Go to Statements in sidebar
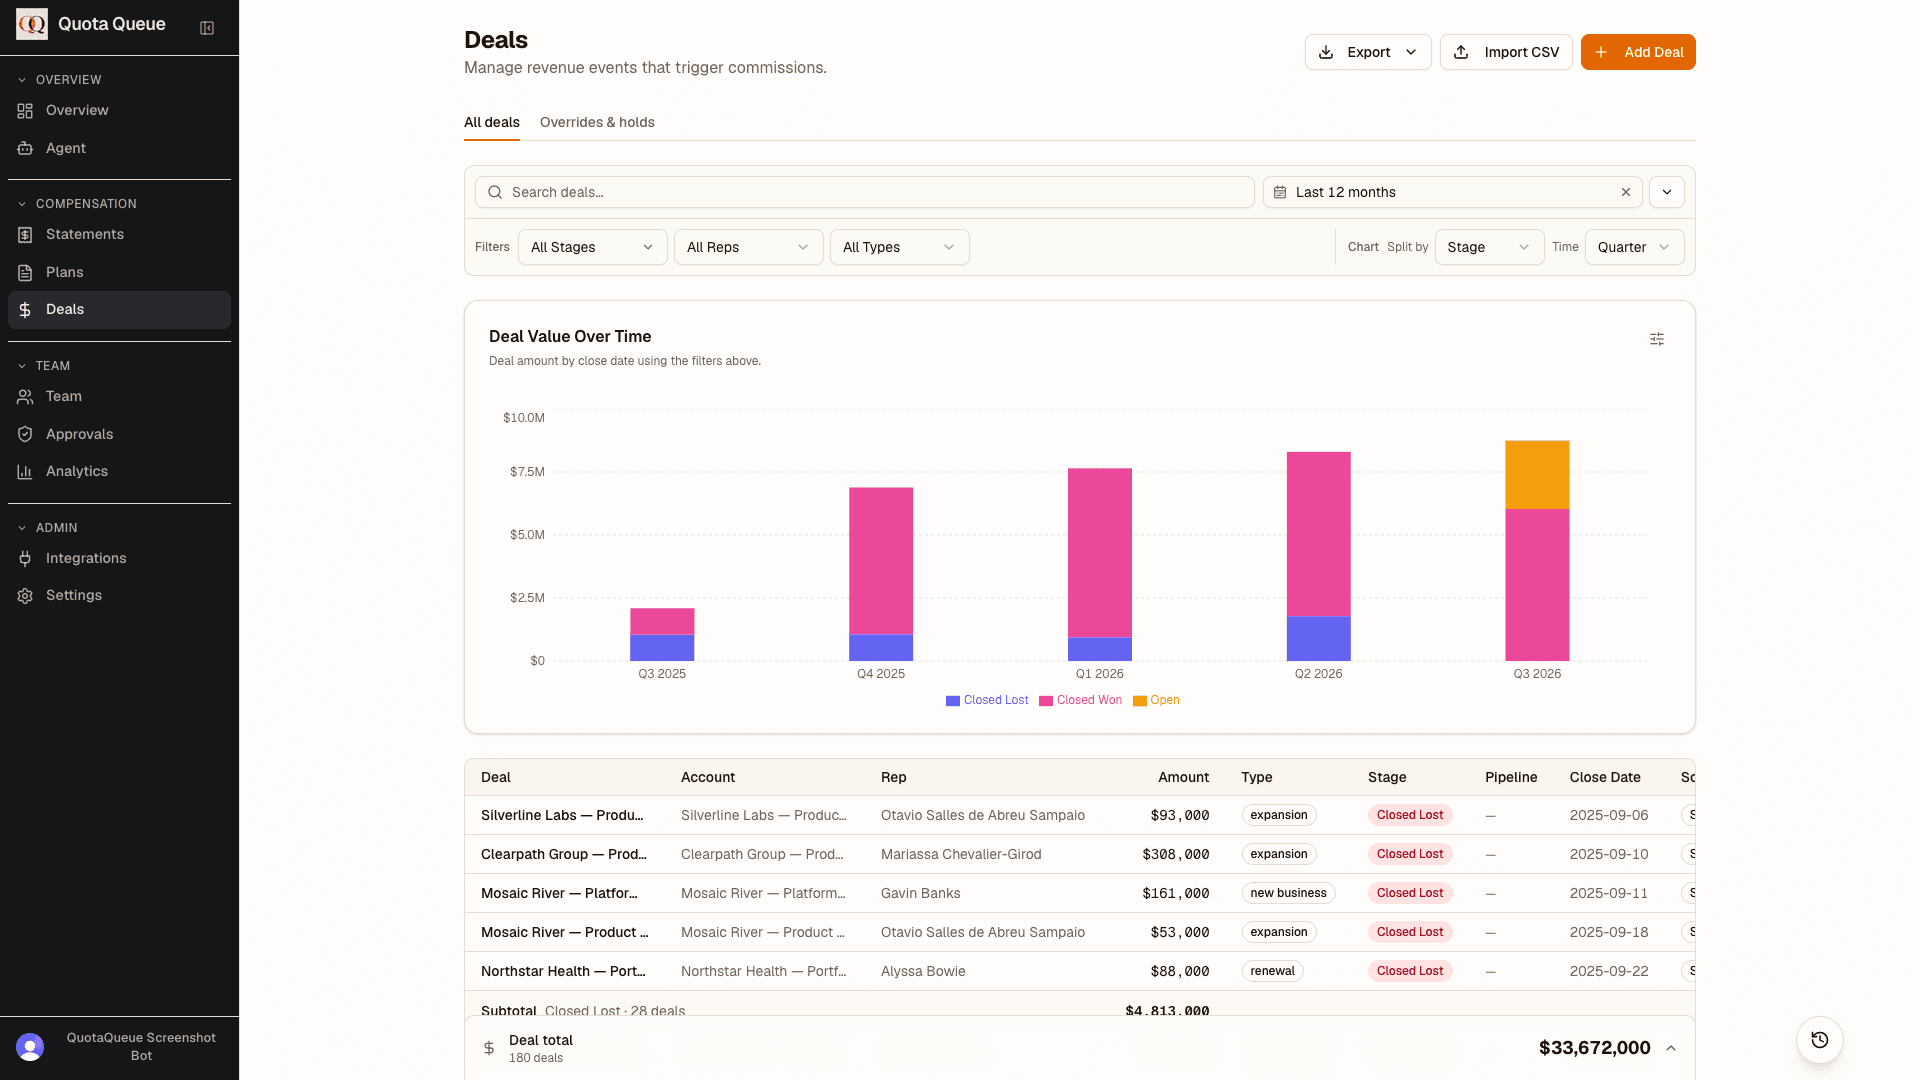Viewport: 1920px width, 1080px height. (119, 234)
